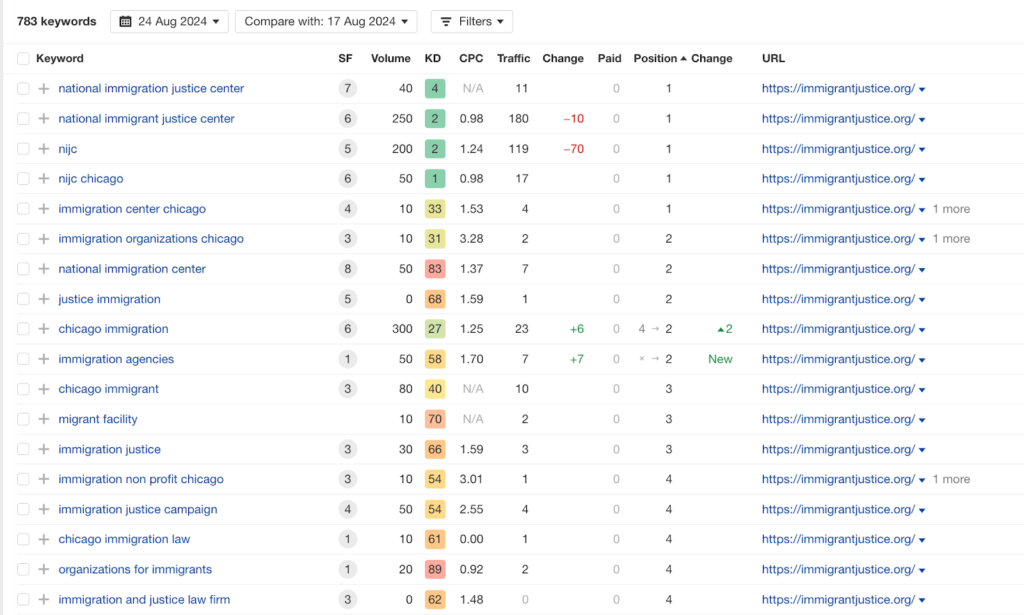
Task: Click plus icon next to 'migrant facility'
Action: tap(44, 419)
